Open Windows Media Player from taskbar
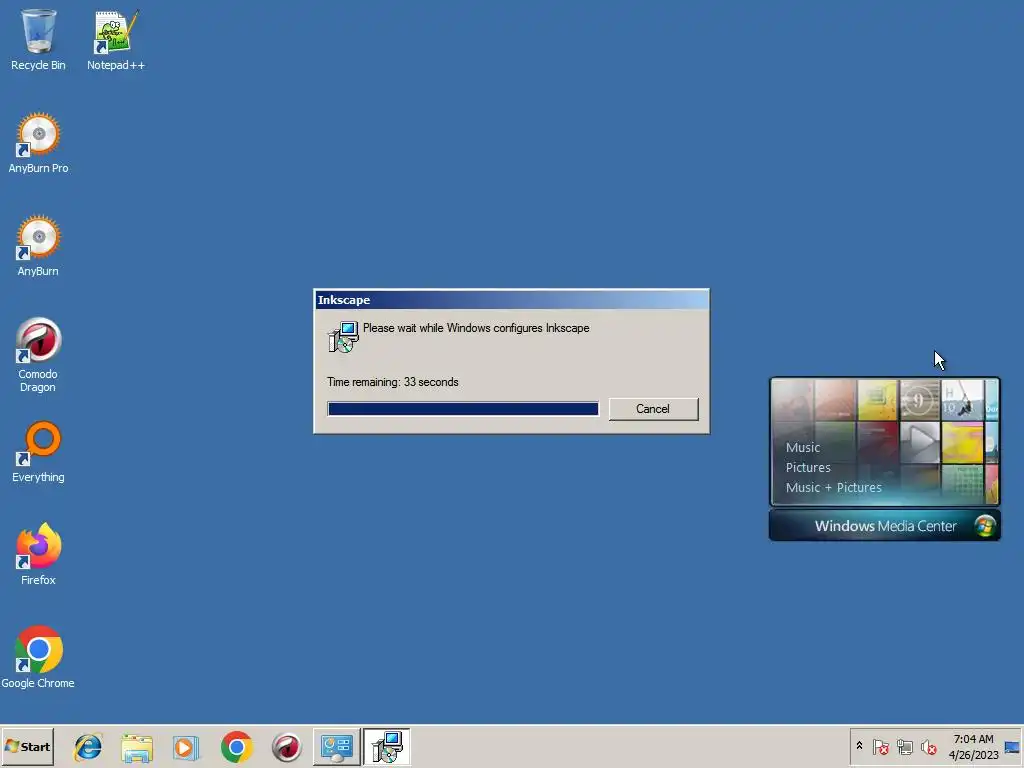This screenshot has width=1024, height=768. (186, 747)
